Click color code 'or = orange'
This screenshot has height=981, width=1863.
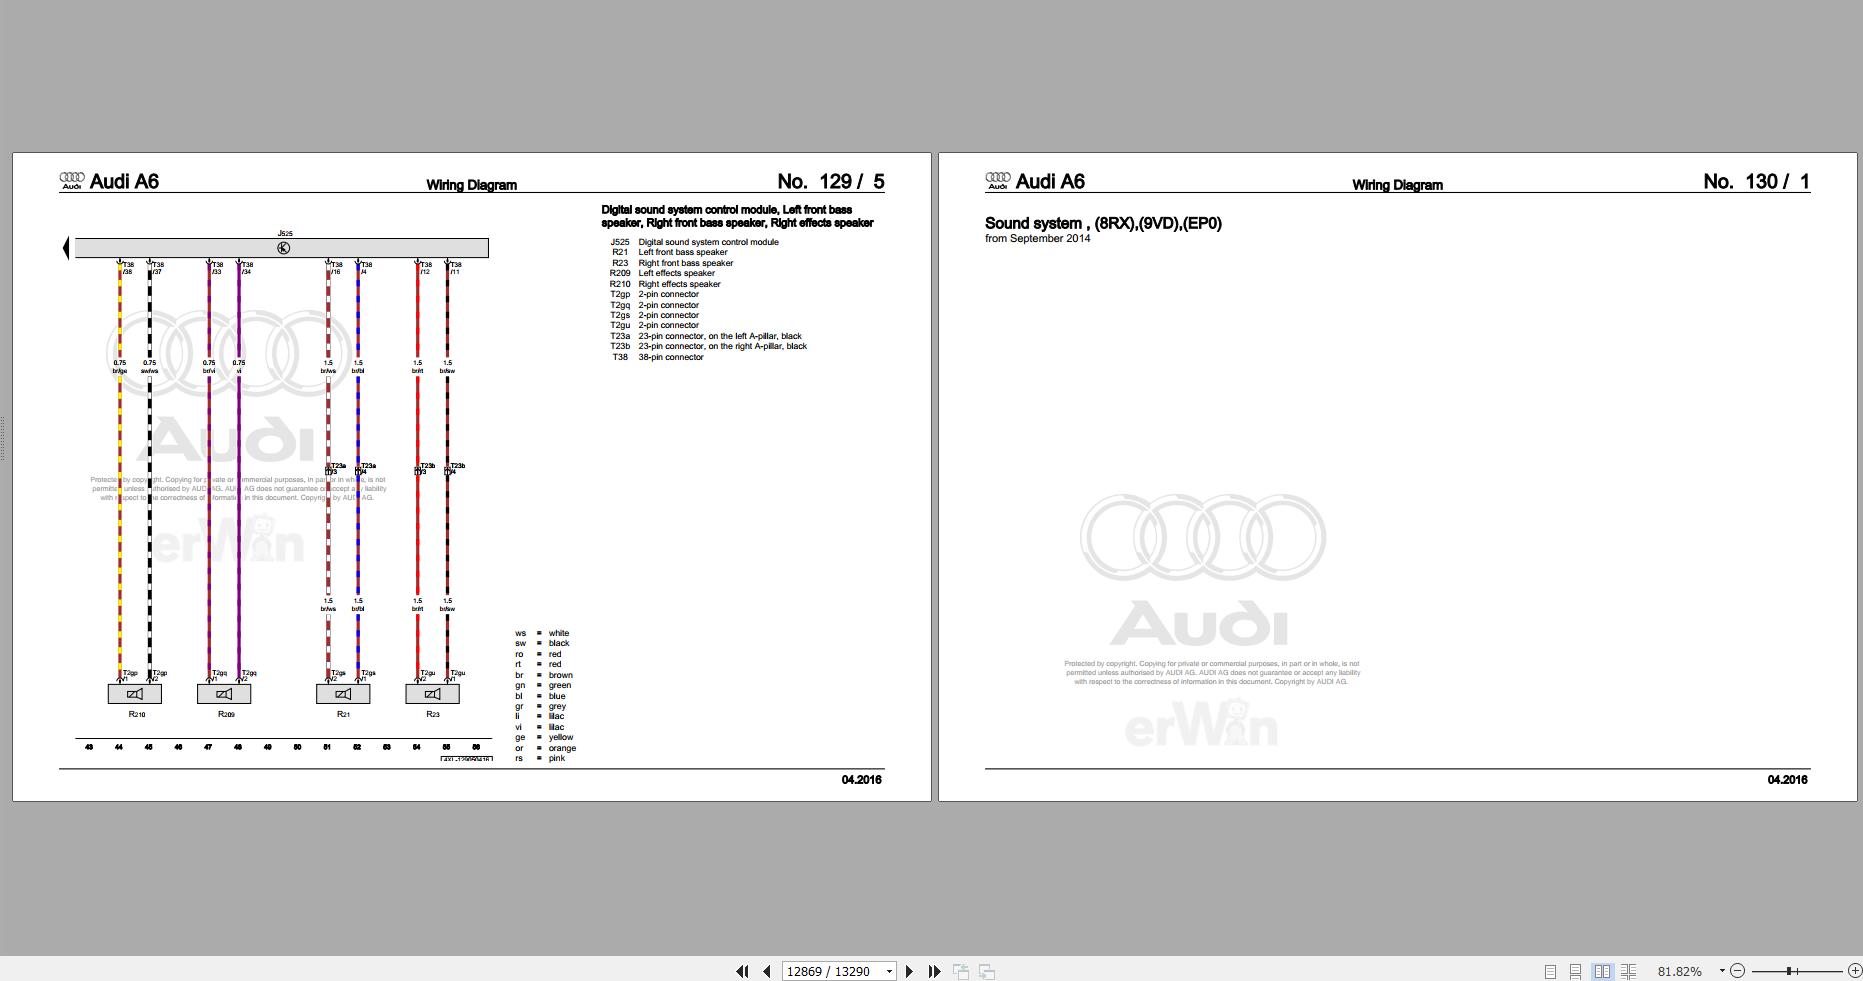click(x=545, y=748)
